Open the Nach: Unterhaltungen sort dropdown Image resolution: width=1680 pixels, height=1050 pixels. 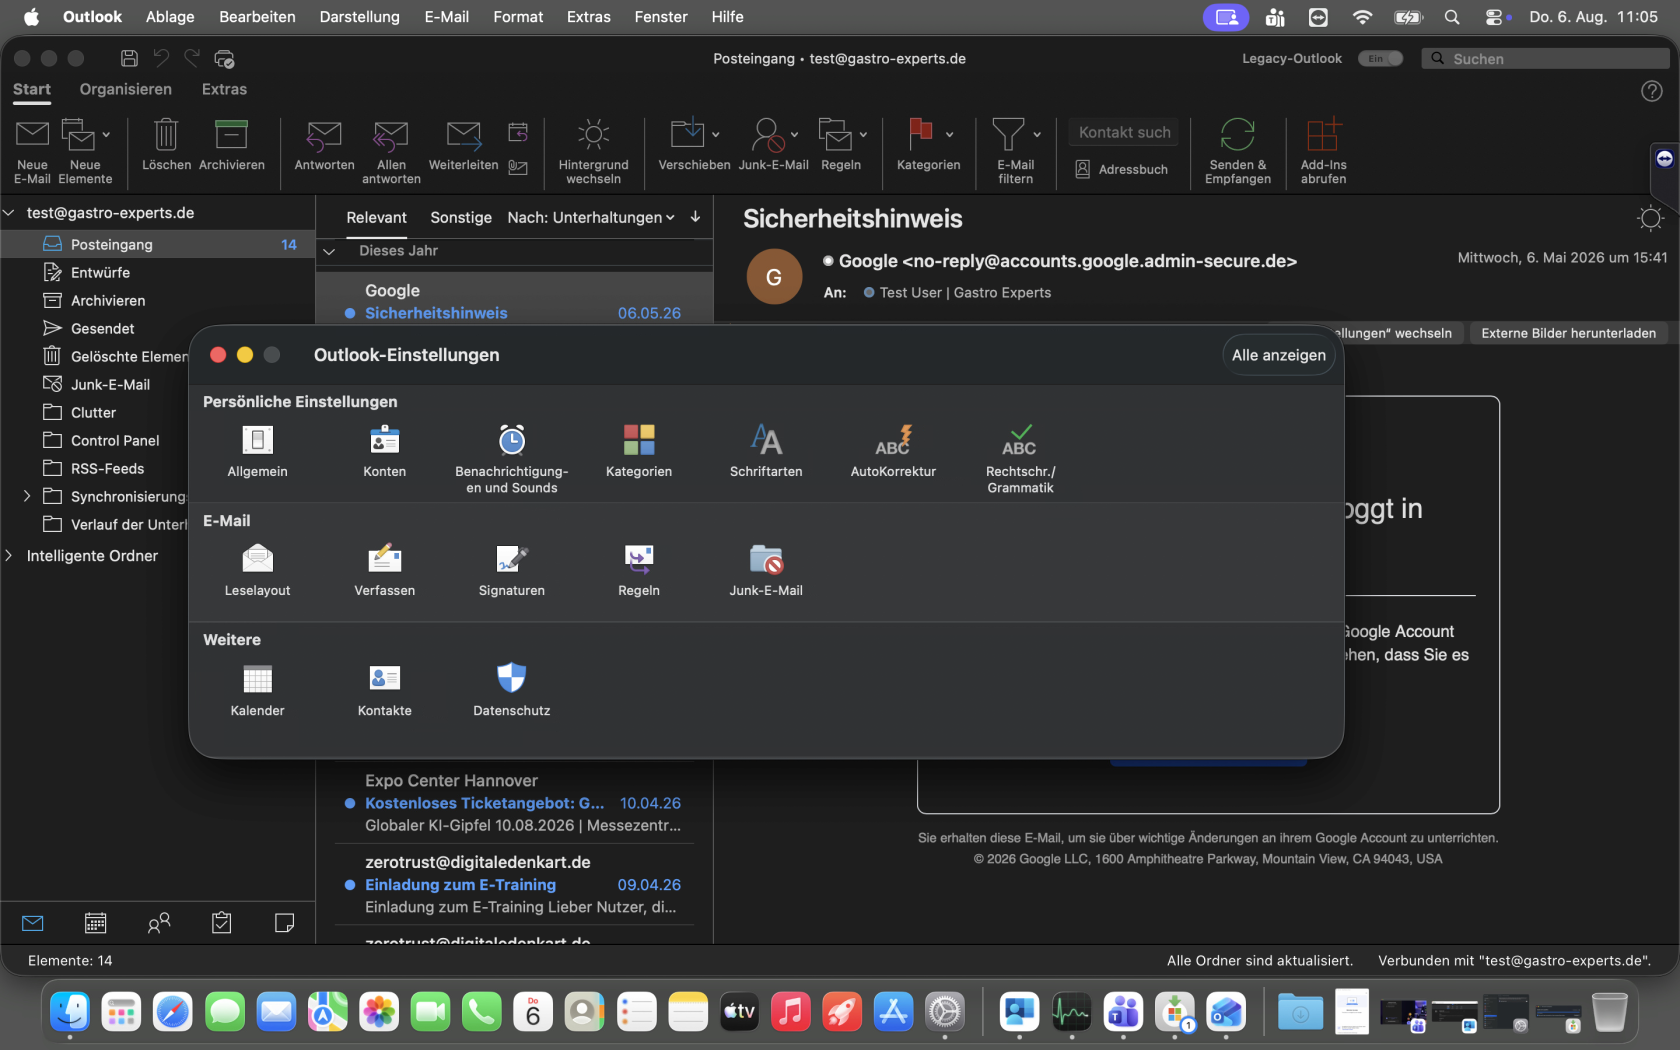tap(591, 217)
